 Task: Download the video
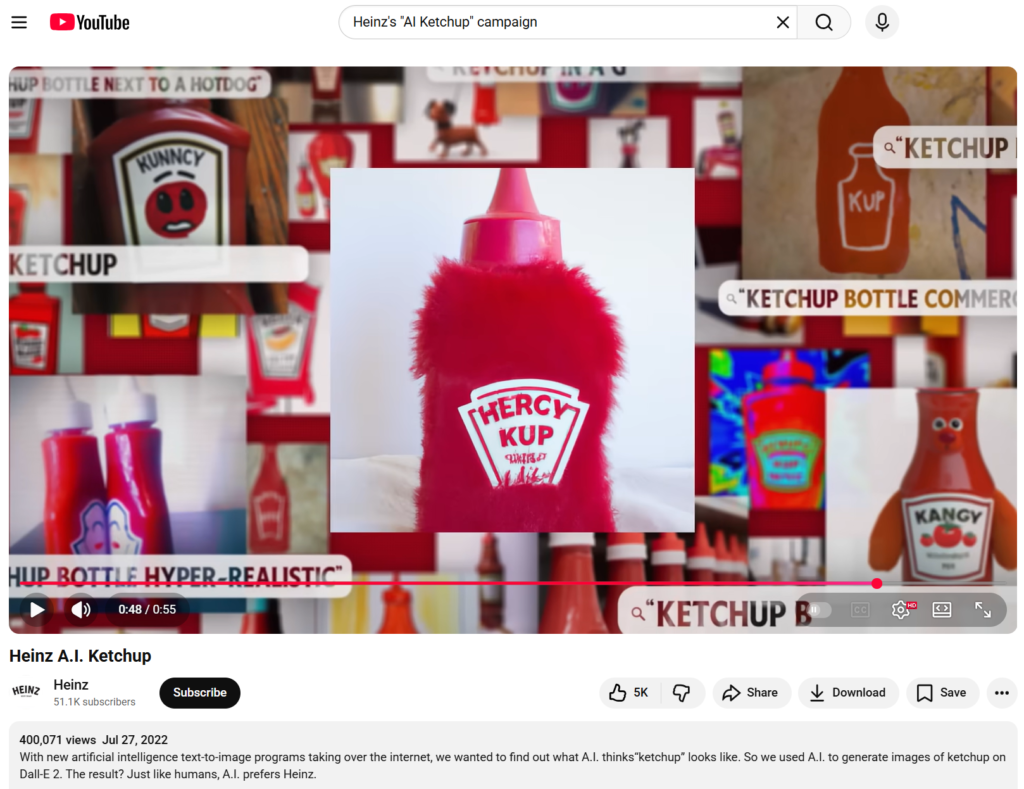point(847,692)
